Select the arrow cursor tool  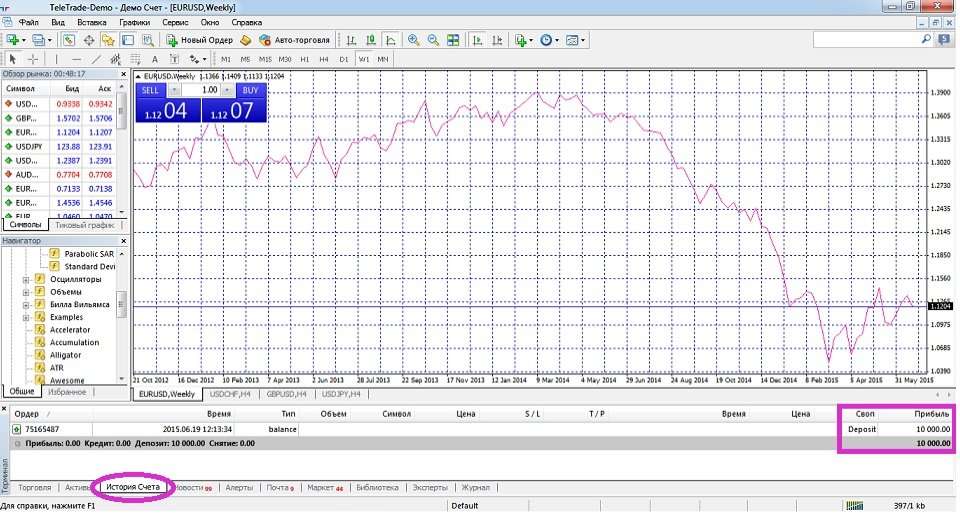click(x=13, y=59)
